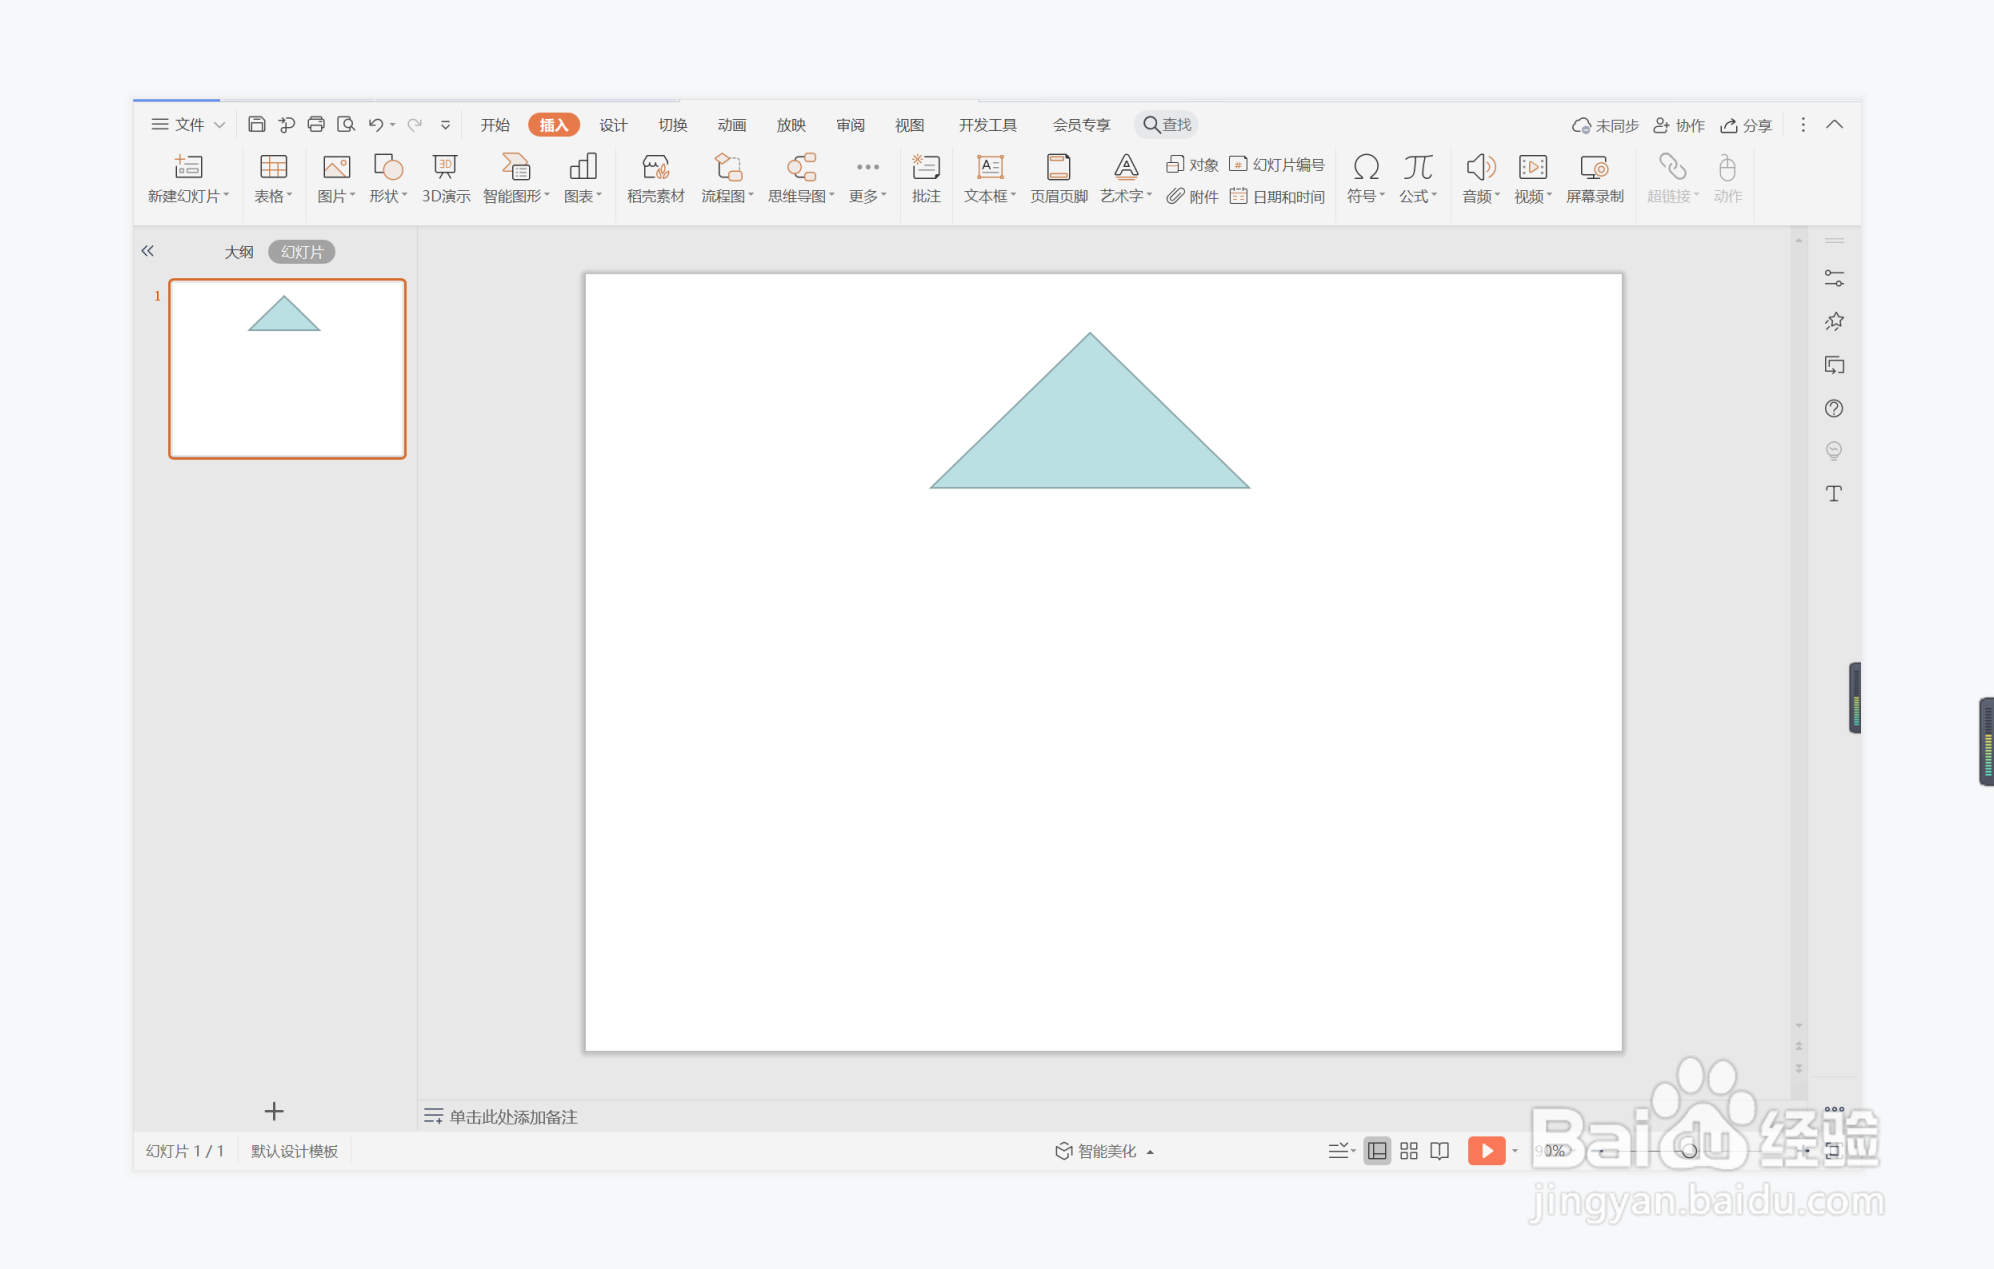Expand the 形状 shapes dropdown
Screen dimensions: 1994x1269
coord(388,196)
